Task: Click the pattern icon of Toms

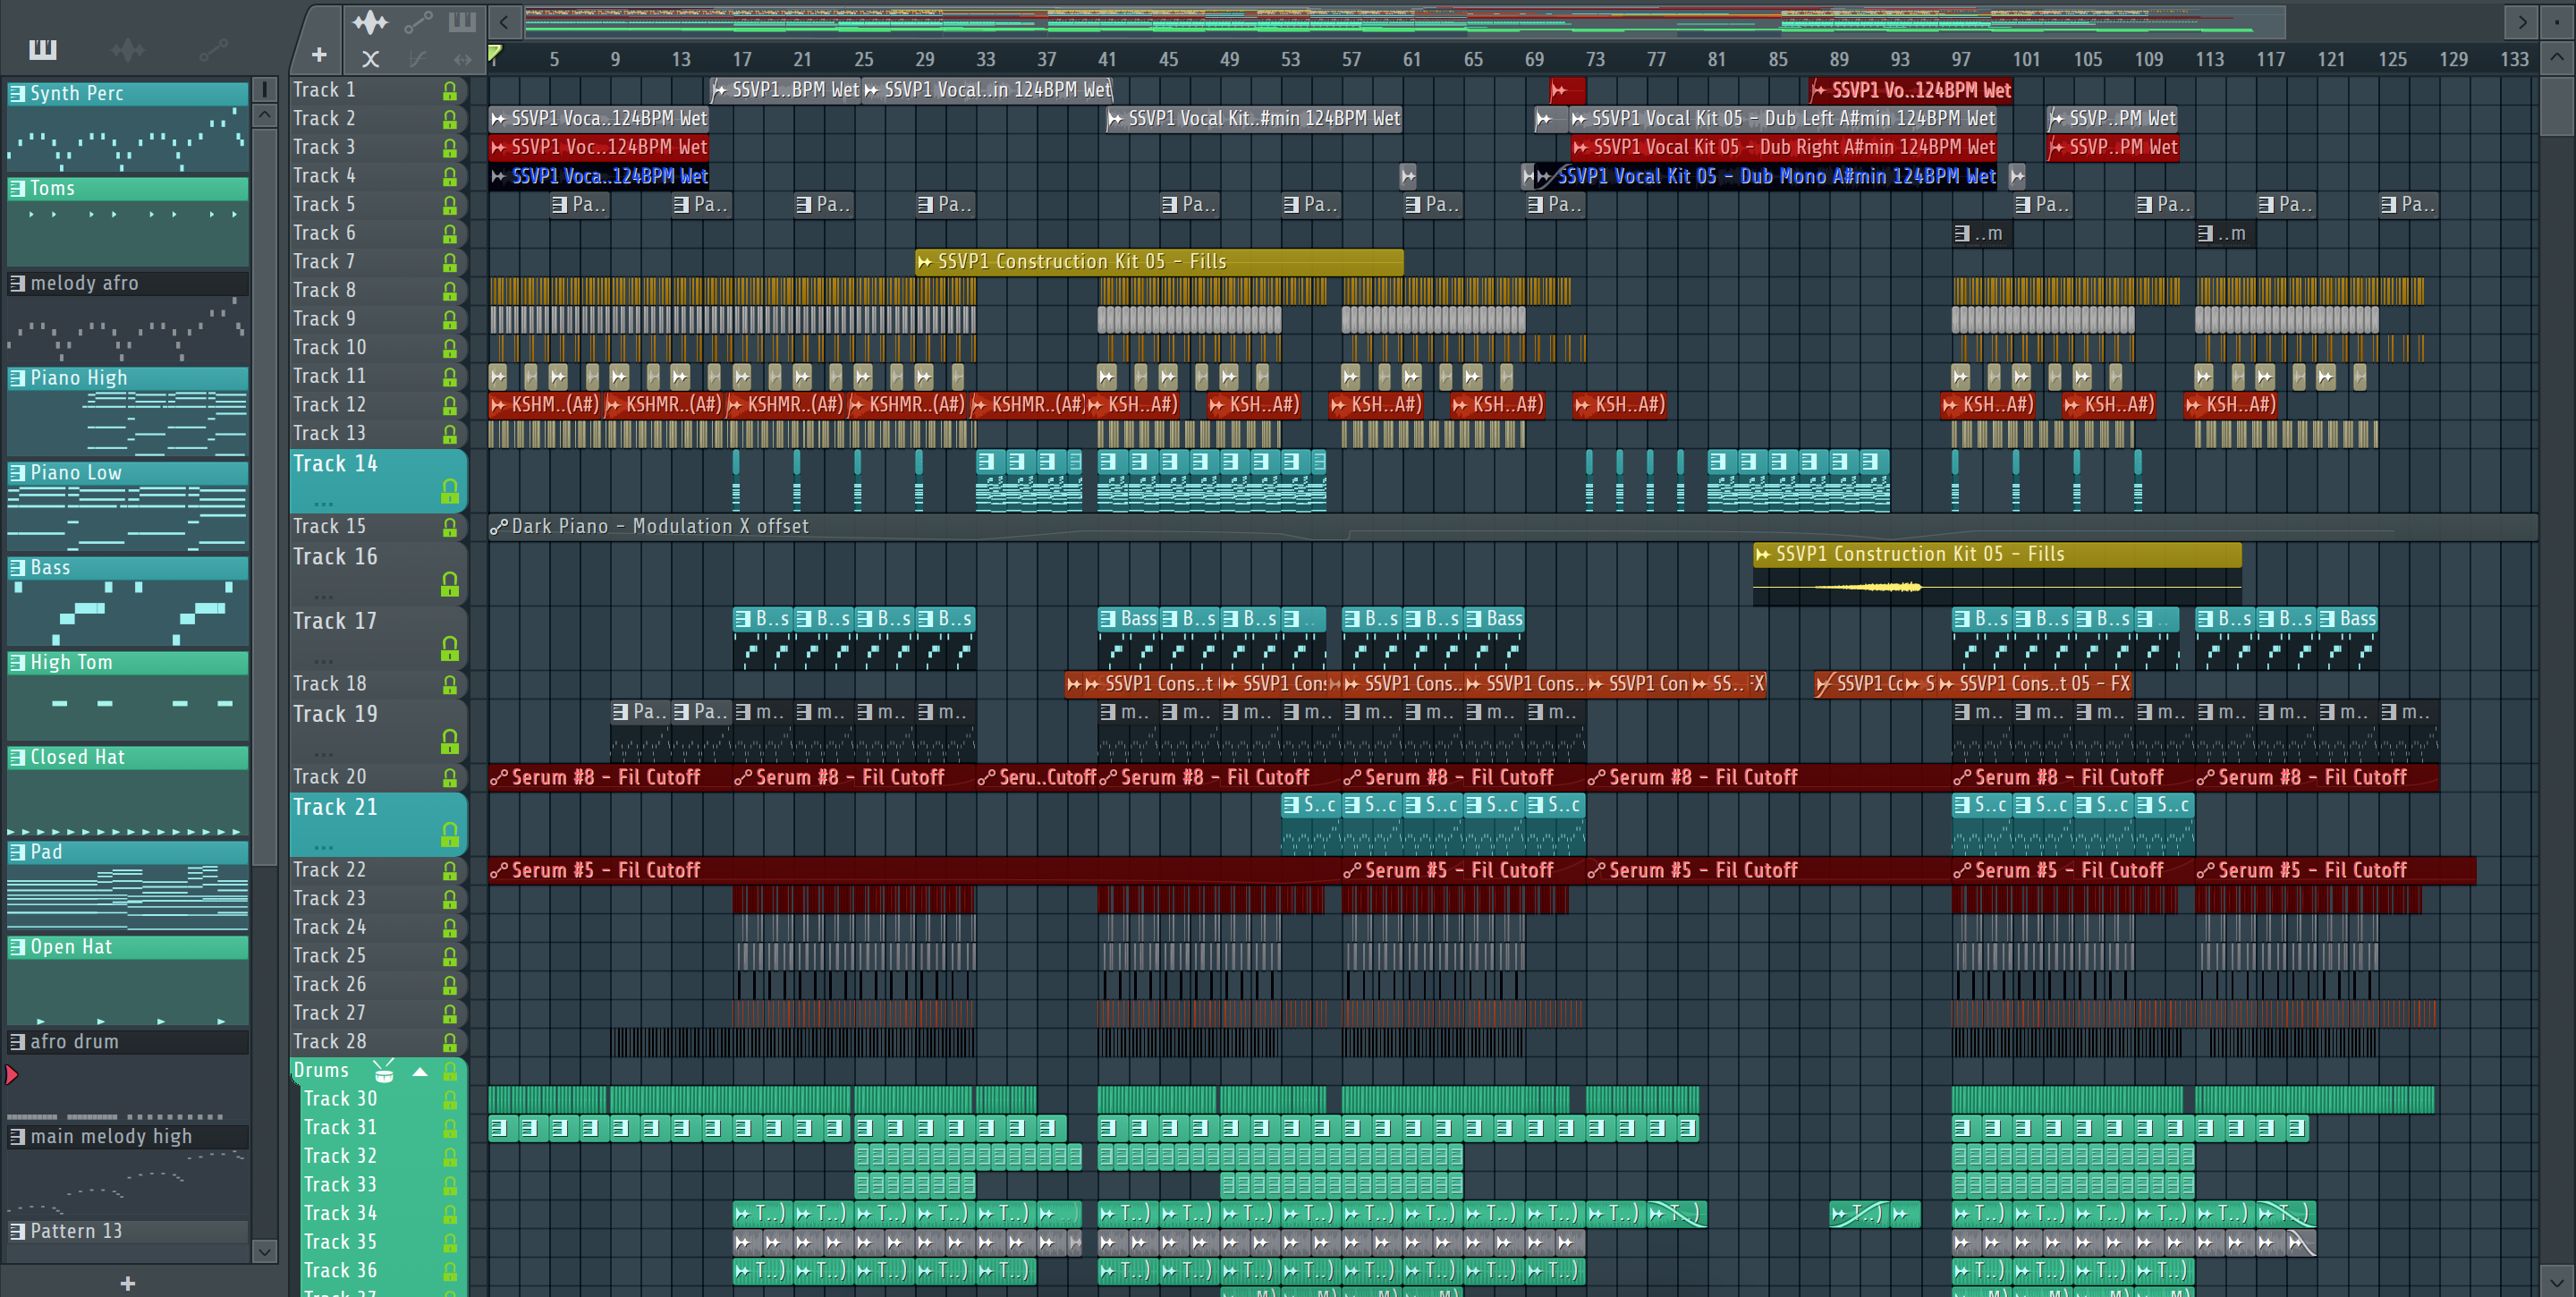Action: [x=17, y=188]
